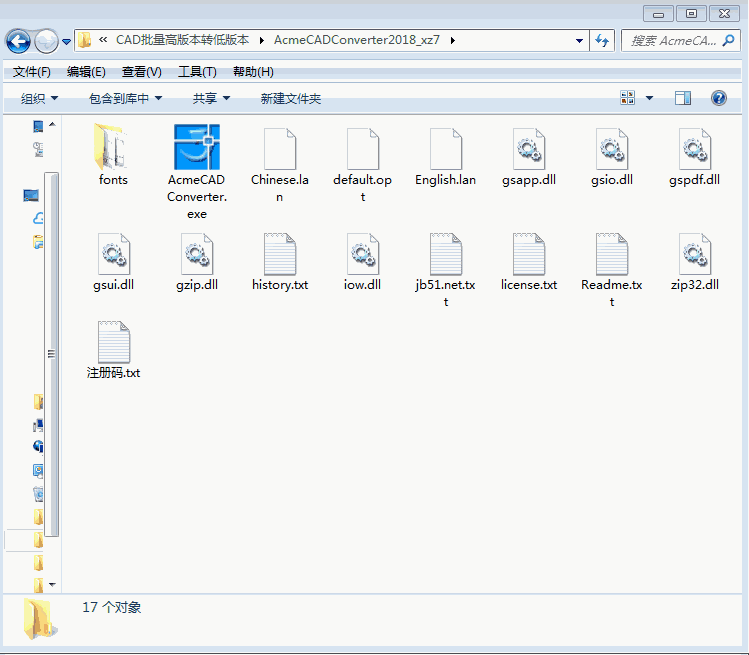Image resolution: width=749 pixels, height=655 pixels.
Task: Open the 组织 dropdown menu
Action: pyautogui.click(x=39, y=98)
